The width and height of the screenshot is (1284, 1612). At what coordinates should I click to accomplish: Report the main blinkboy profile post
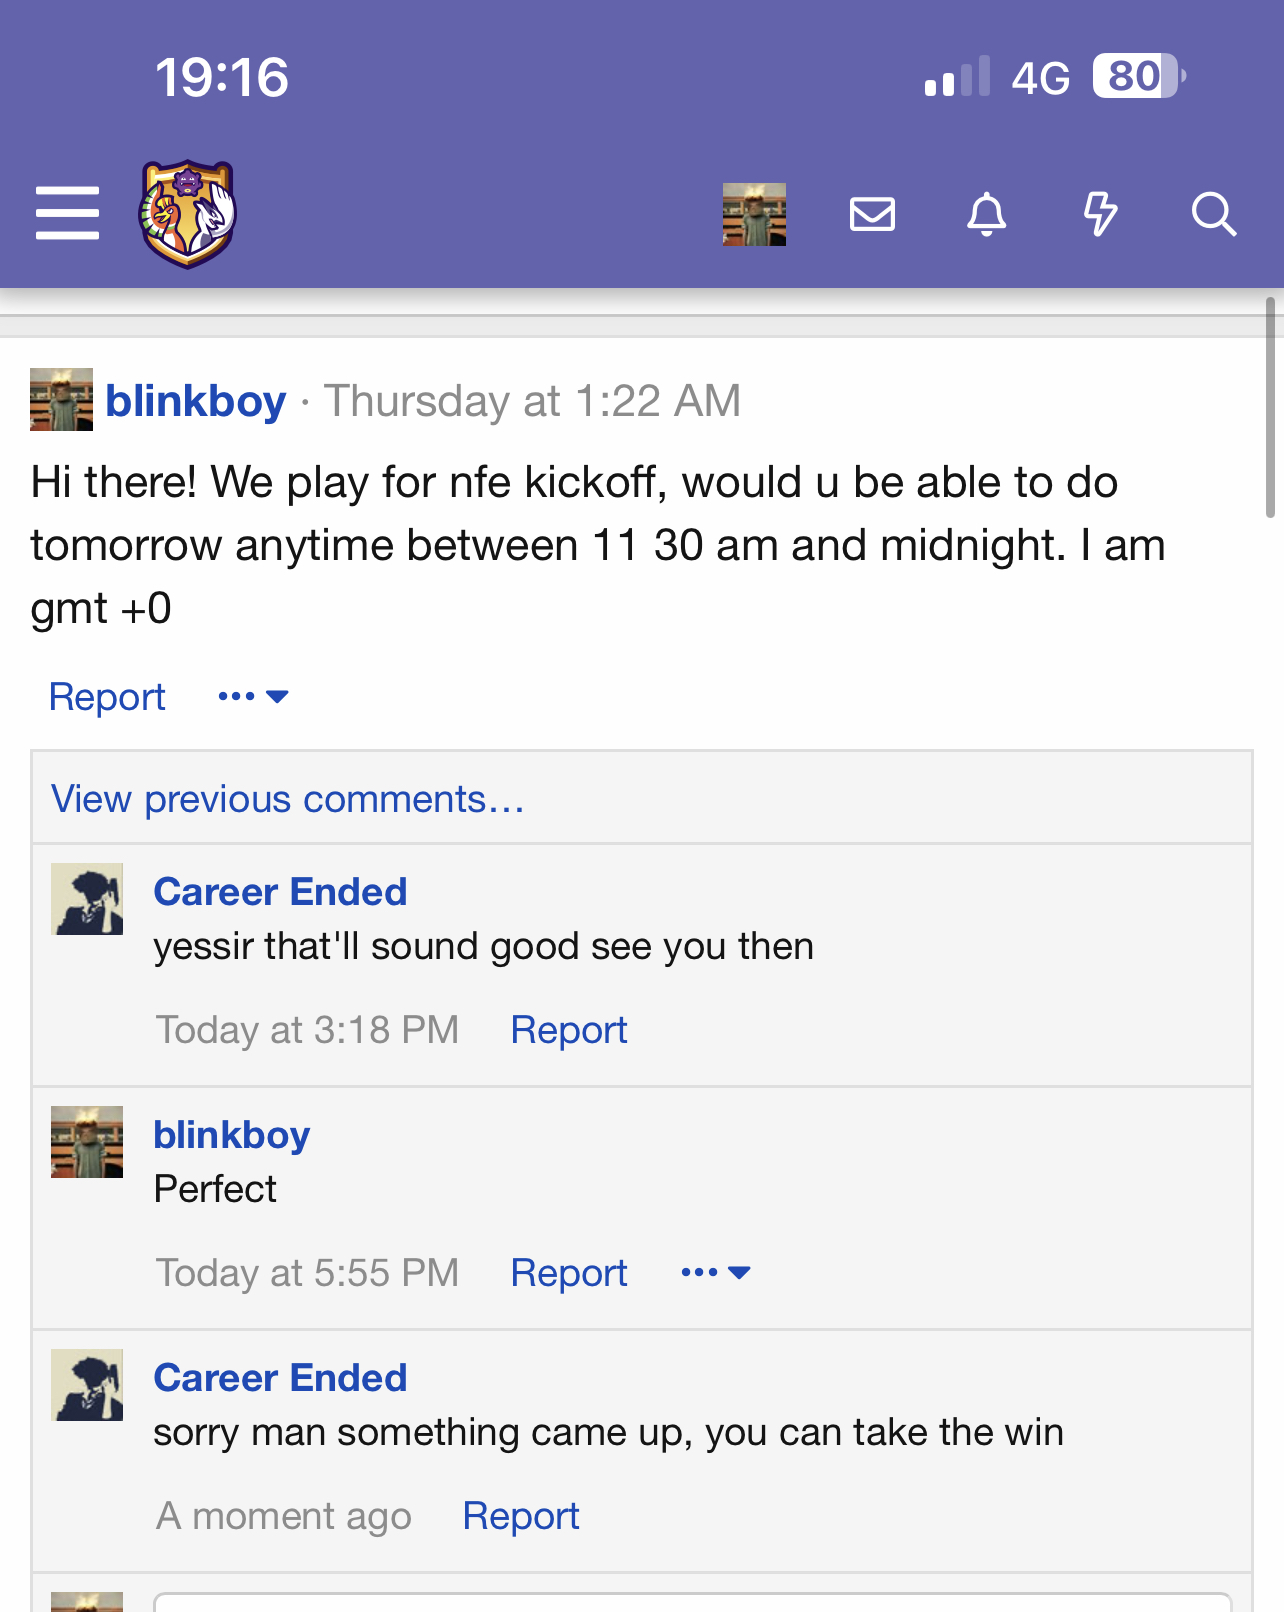pyautogui.click(x=107, y=697)
